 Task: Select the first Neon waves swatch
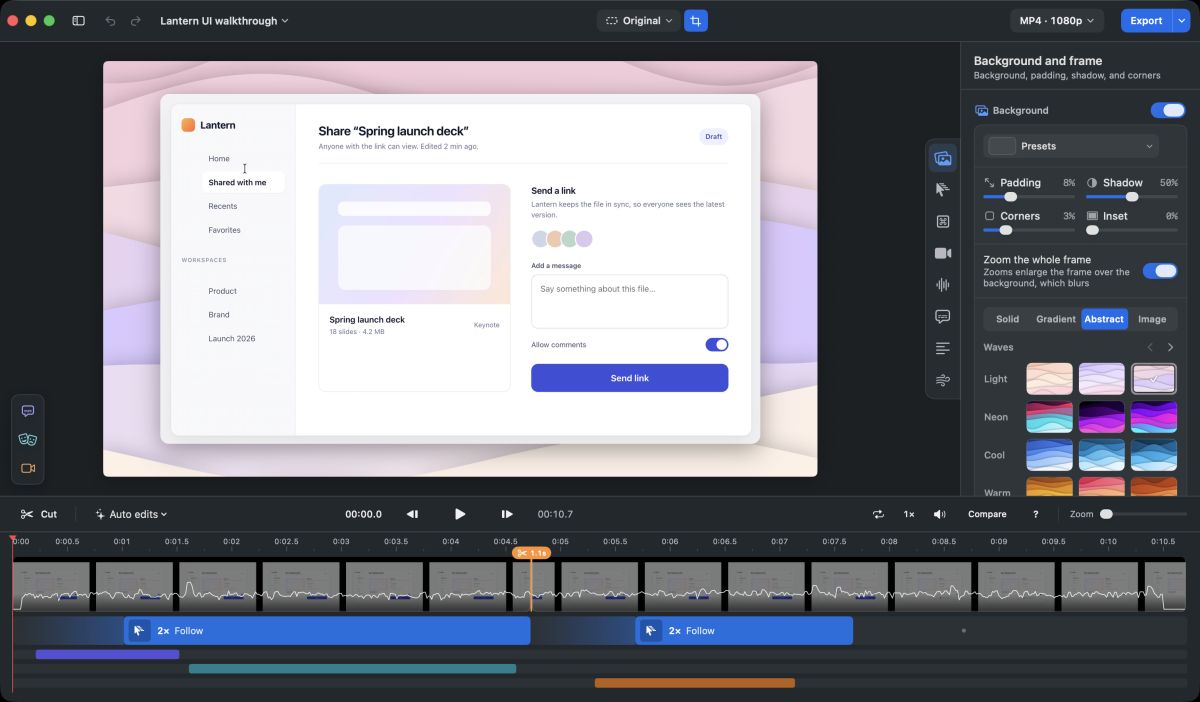coord(1049,417)
